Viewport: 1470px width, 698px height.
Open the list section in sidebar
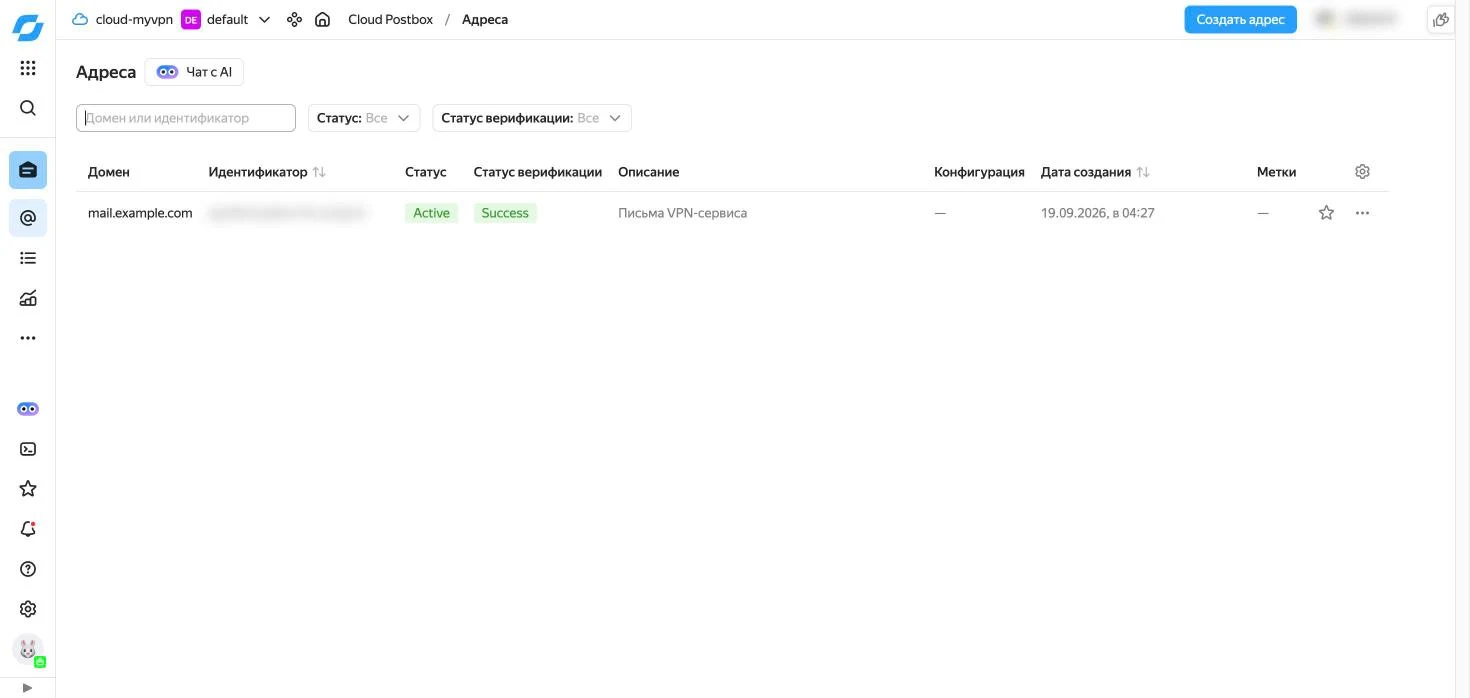pyautogui.click(x=28, y=258)
